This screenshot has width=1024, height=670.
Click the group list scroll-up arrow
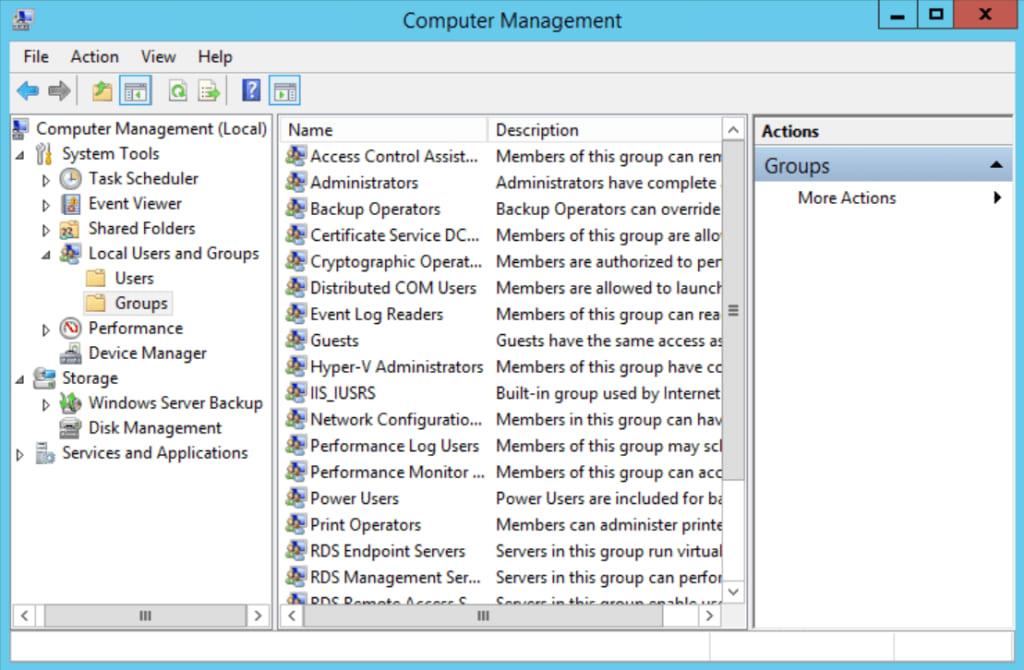pos(733,130)
